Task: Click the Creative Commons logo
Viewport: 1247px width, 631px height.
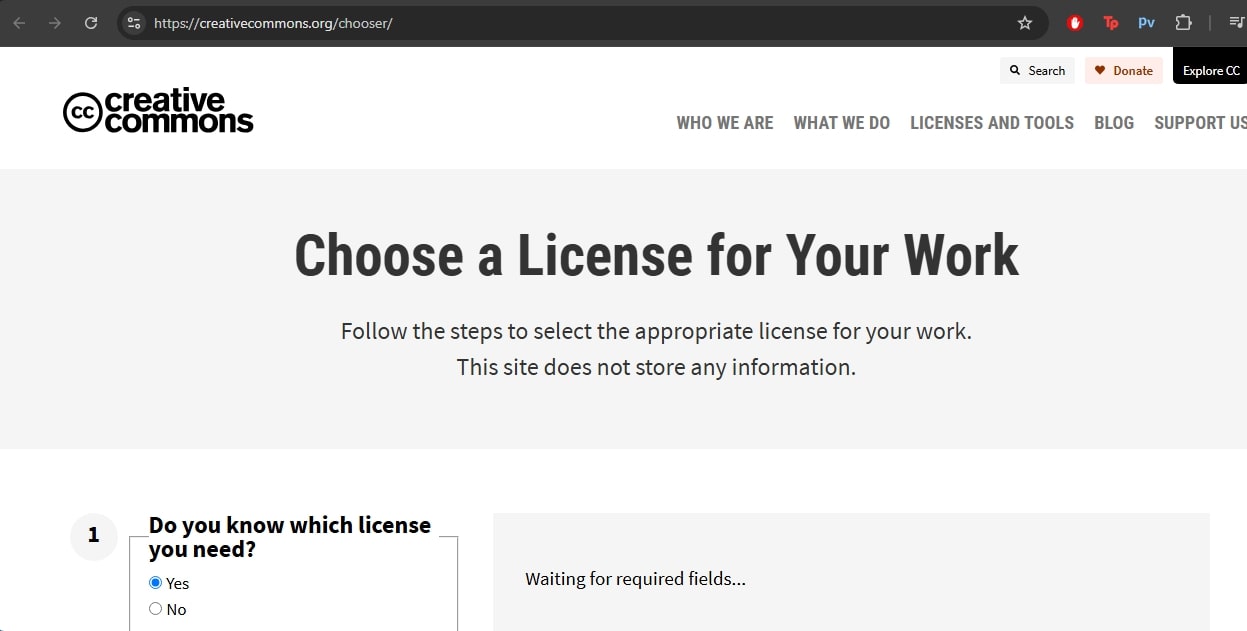Action: tap(158, 111)
